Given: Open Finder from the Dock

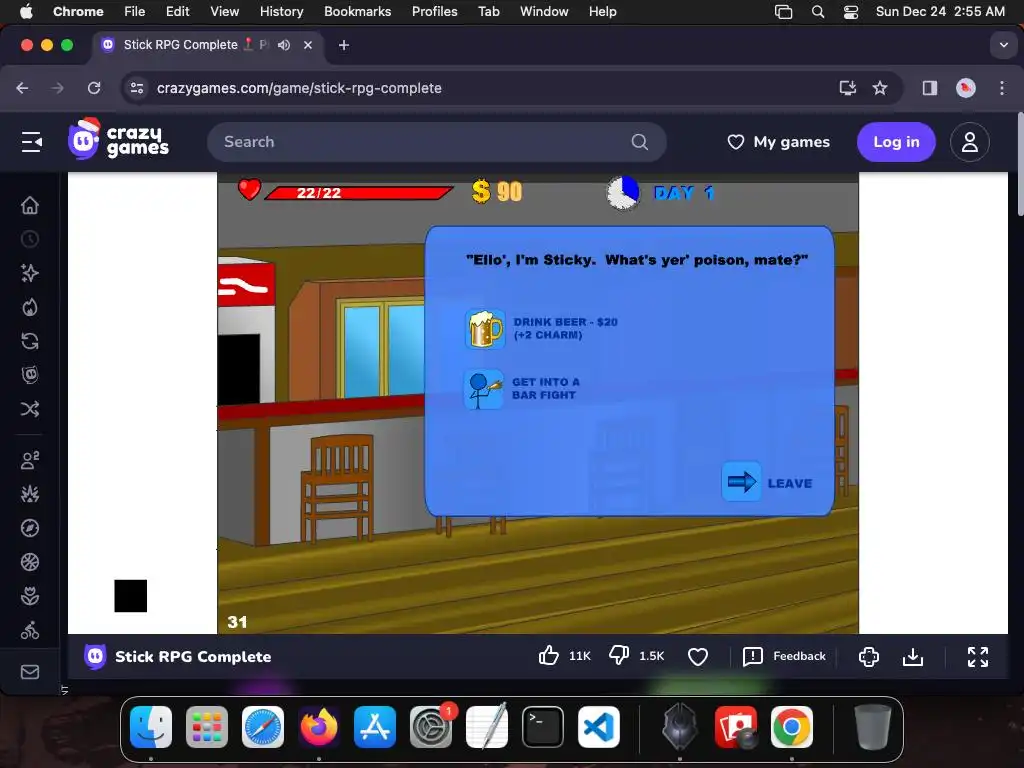Looking at the screenshot, I should [x=151, y=727].
